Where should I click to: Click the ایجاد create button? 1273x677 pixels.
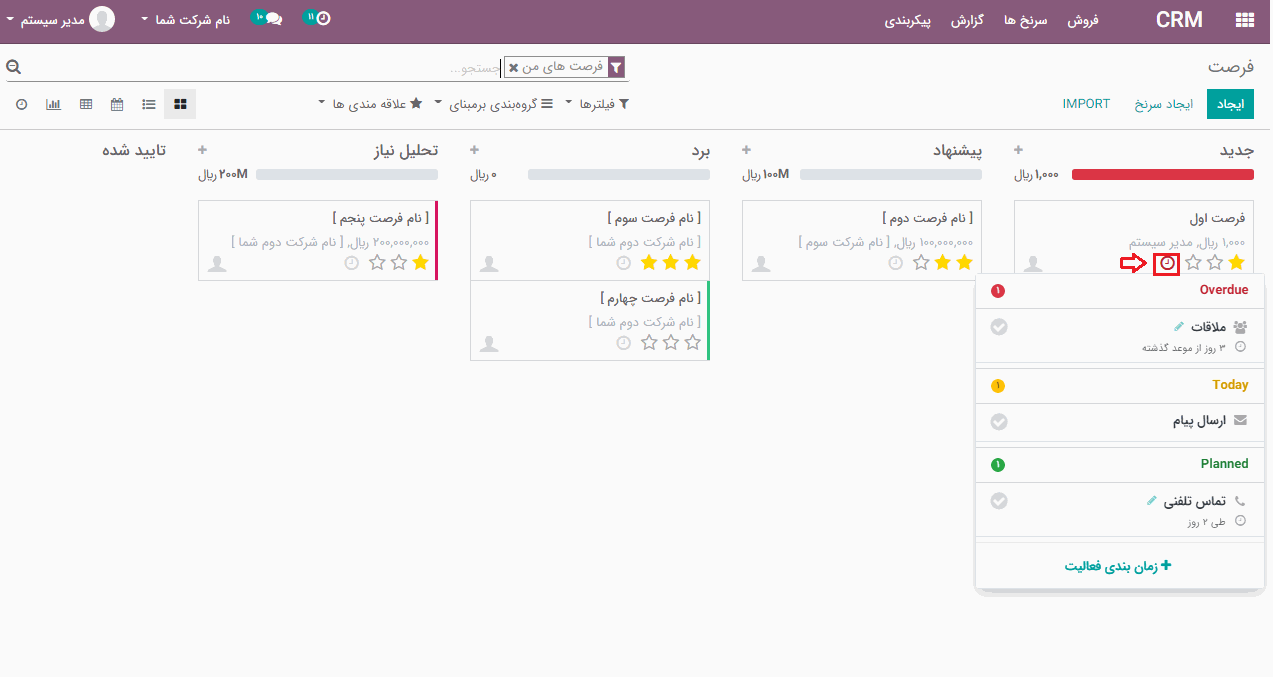[1230, 104]
